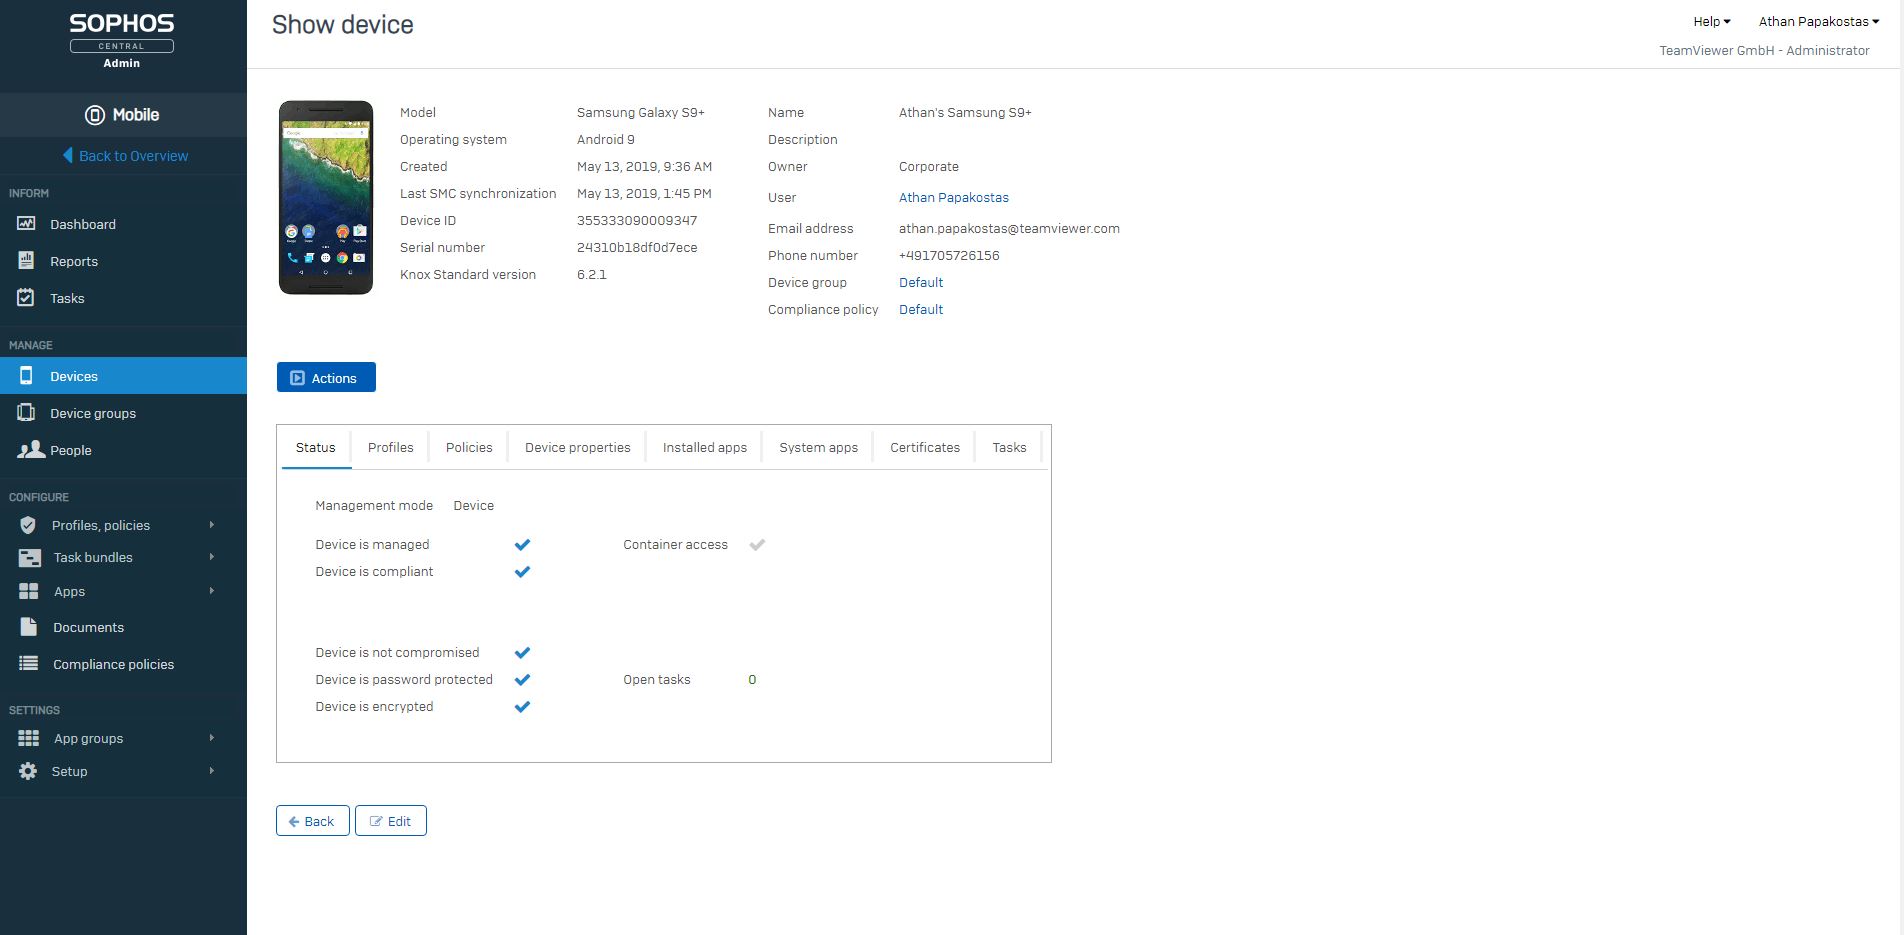Click the TeamViewer GmbH - Administrator text
This screenshot has height=935, width=1904.
[x=1764, y=51]
